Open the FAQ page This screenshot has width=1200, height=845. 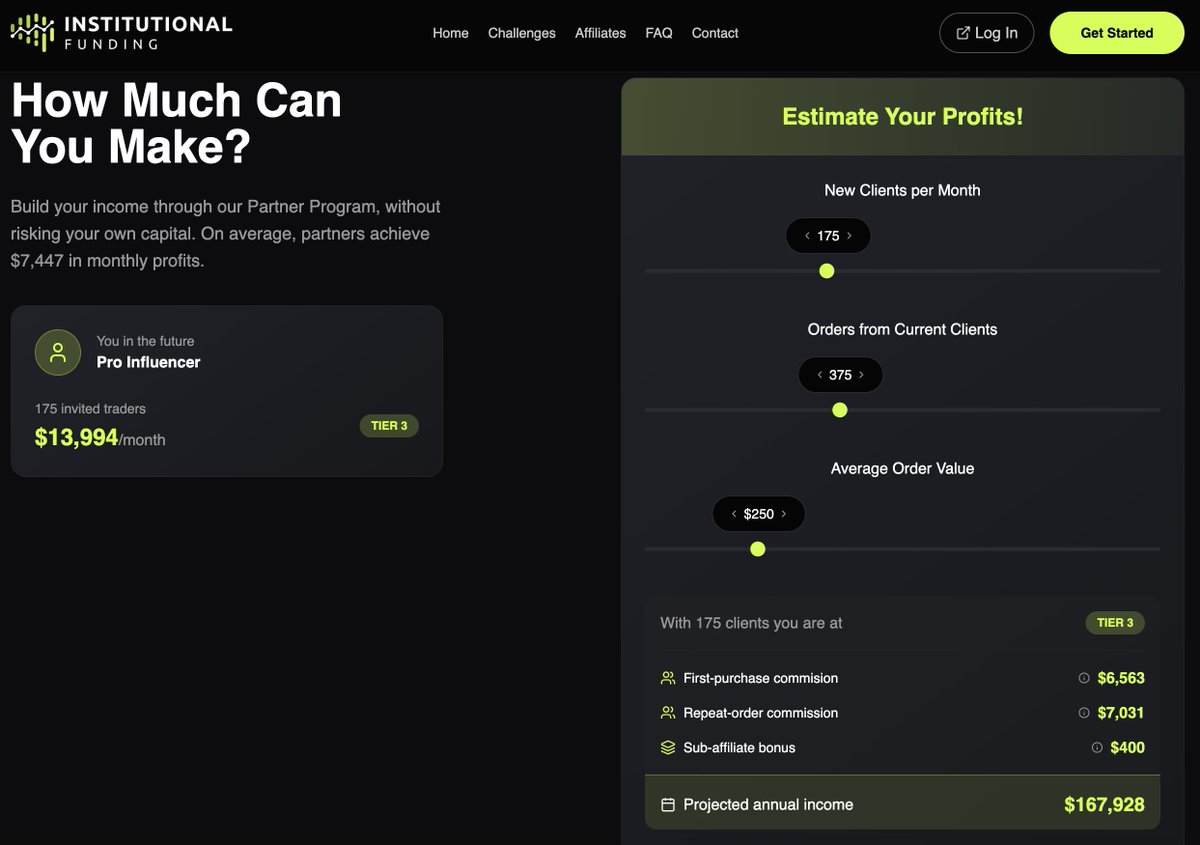[659, 33]
